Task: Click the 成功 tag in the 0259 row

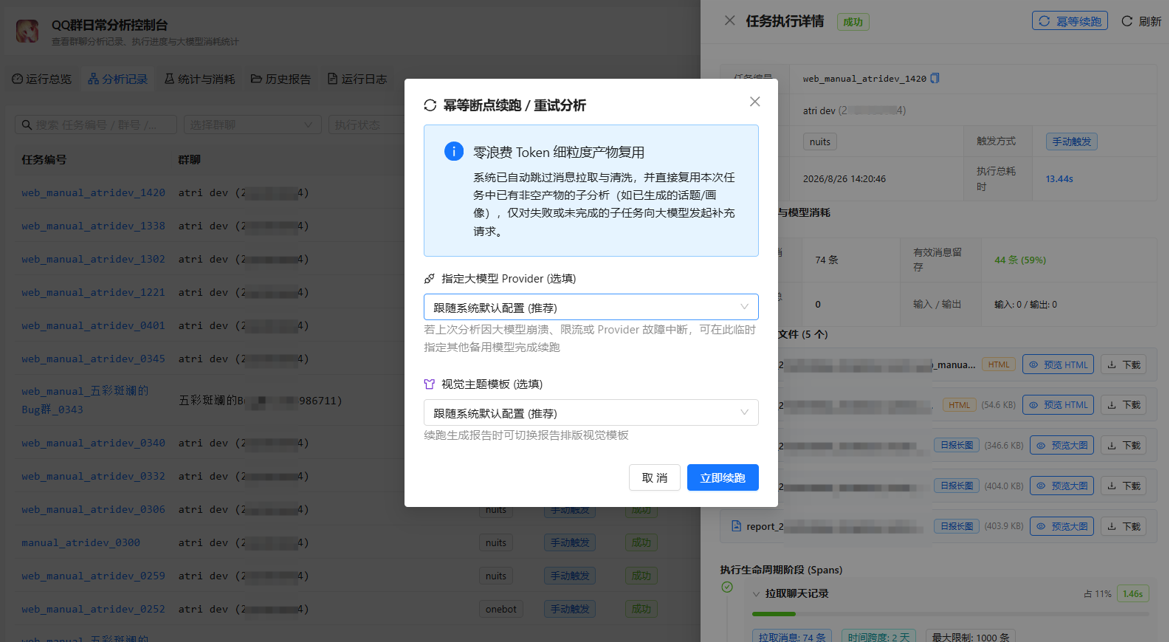Action: pos(641,576)
